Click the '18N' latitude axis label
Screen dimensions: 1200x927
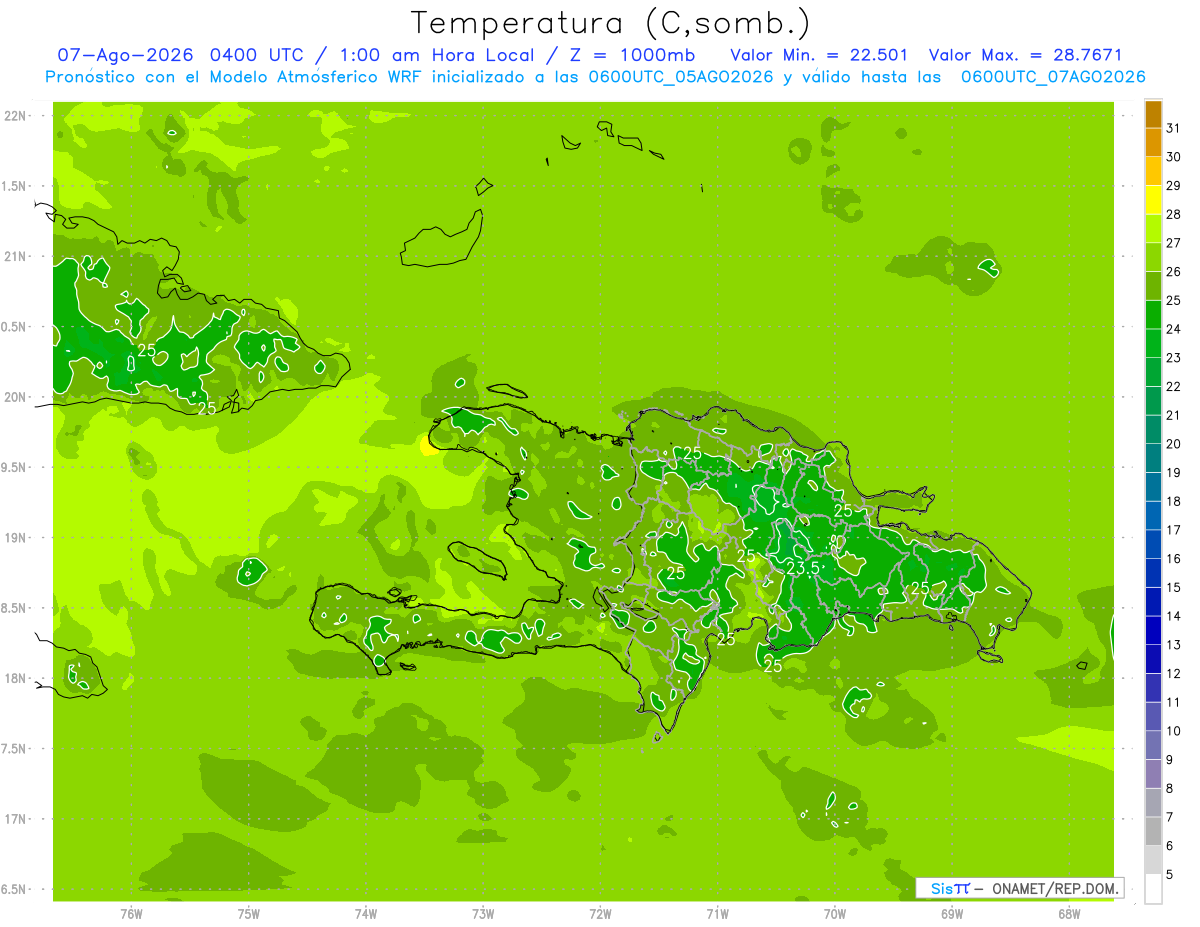click(15, 679)
